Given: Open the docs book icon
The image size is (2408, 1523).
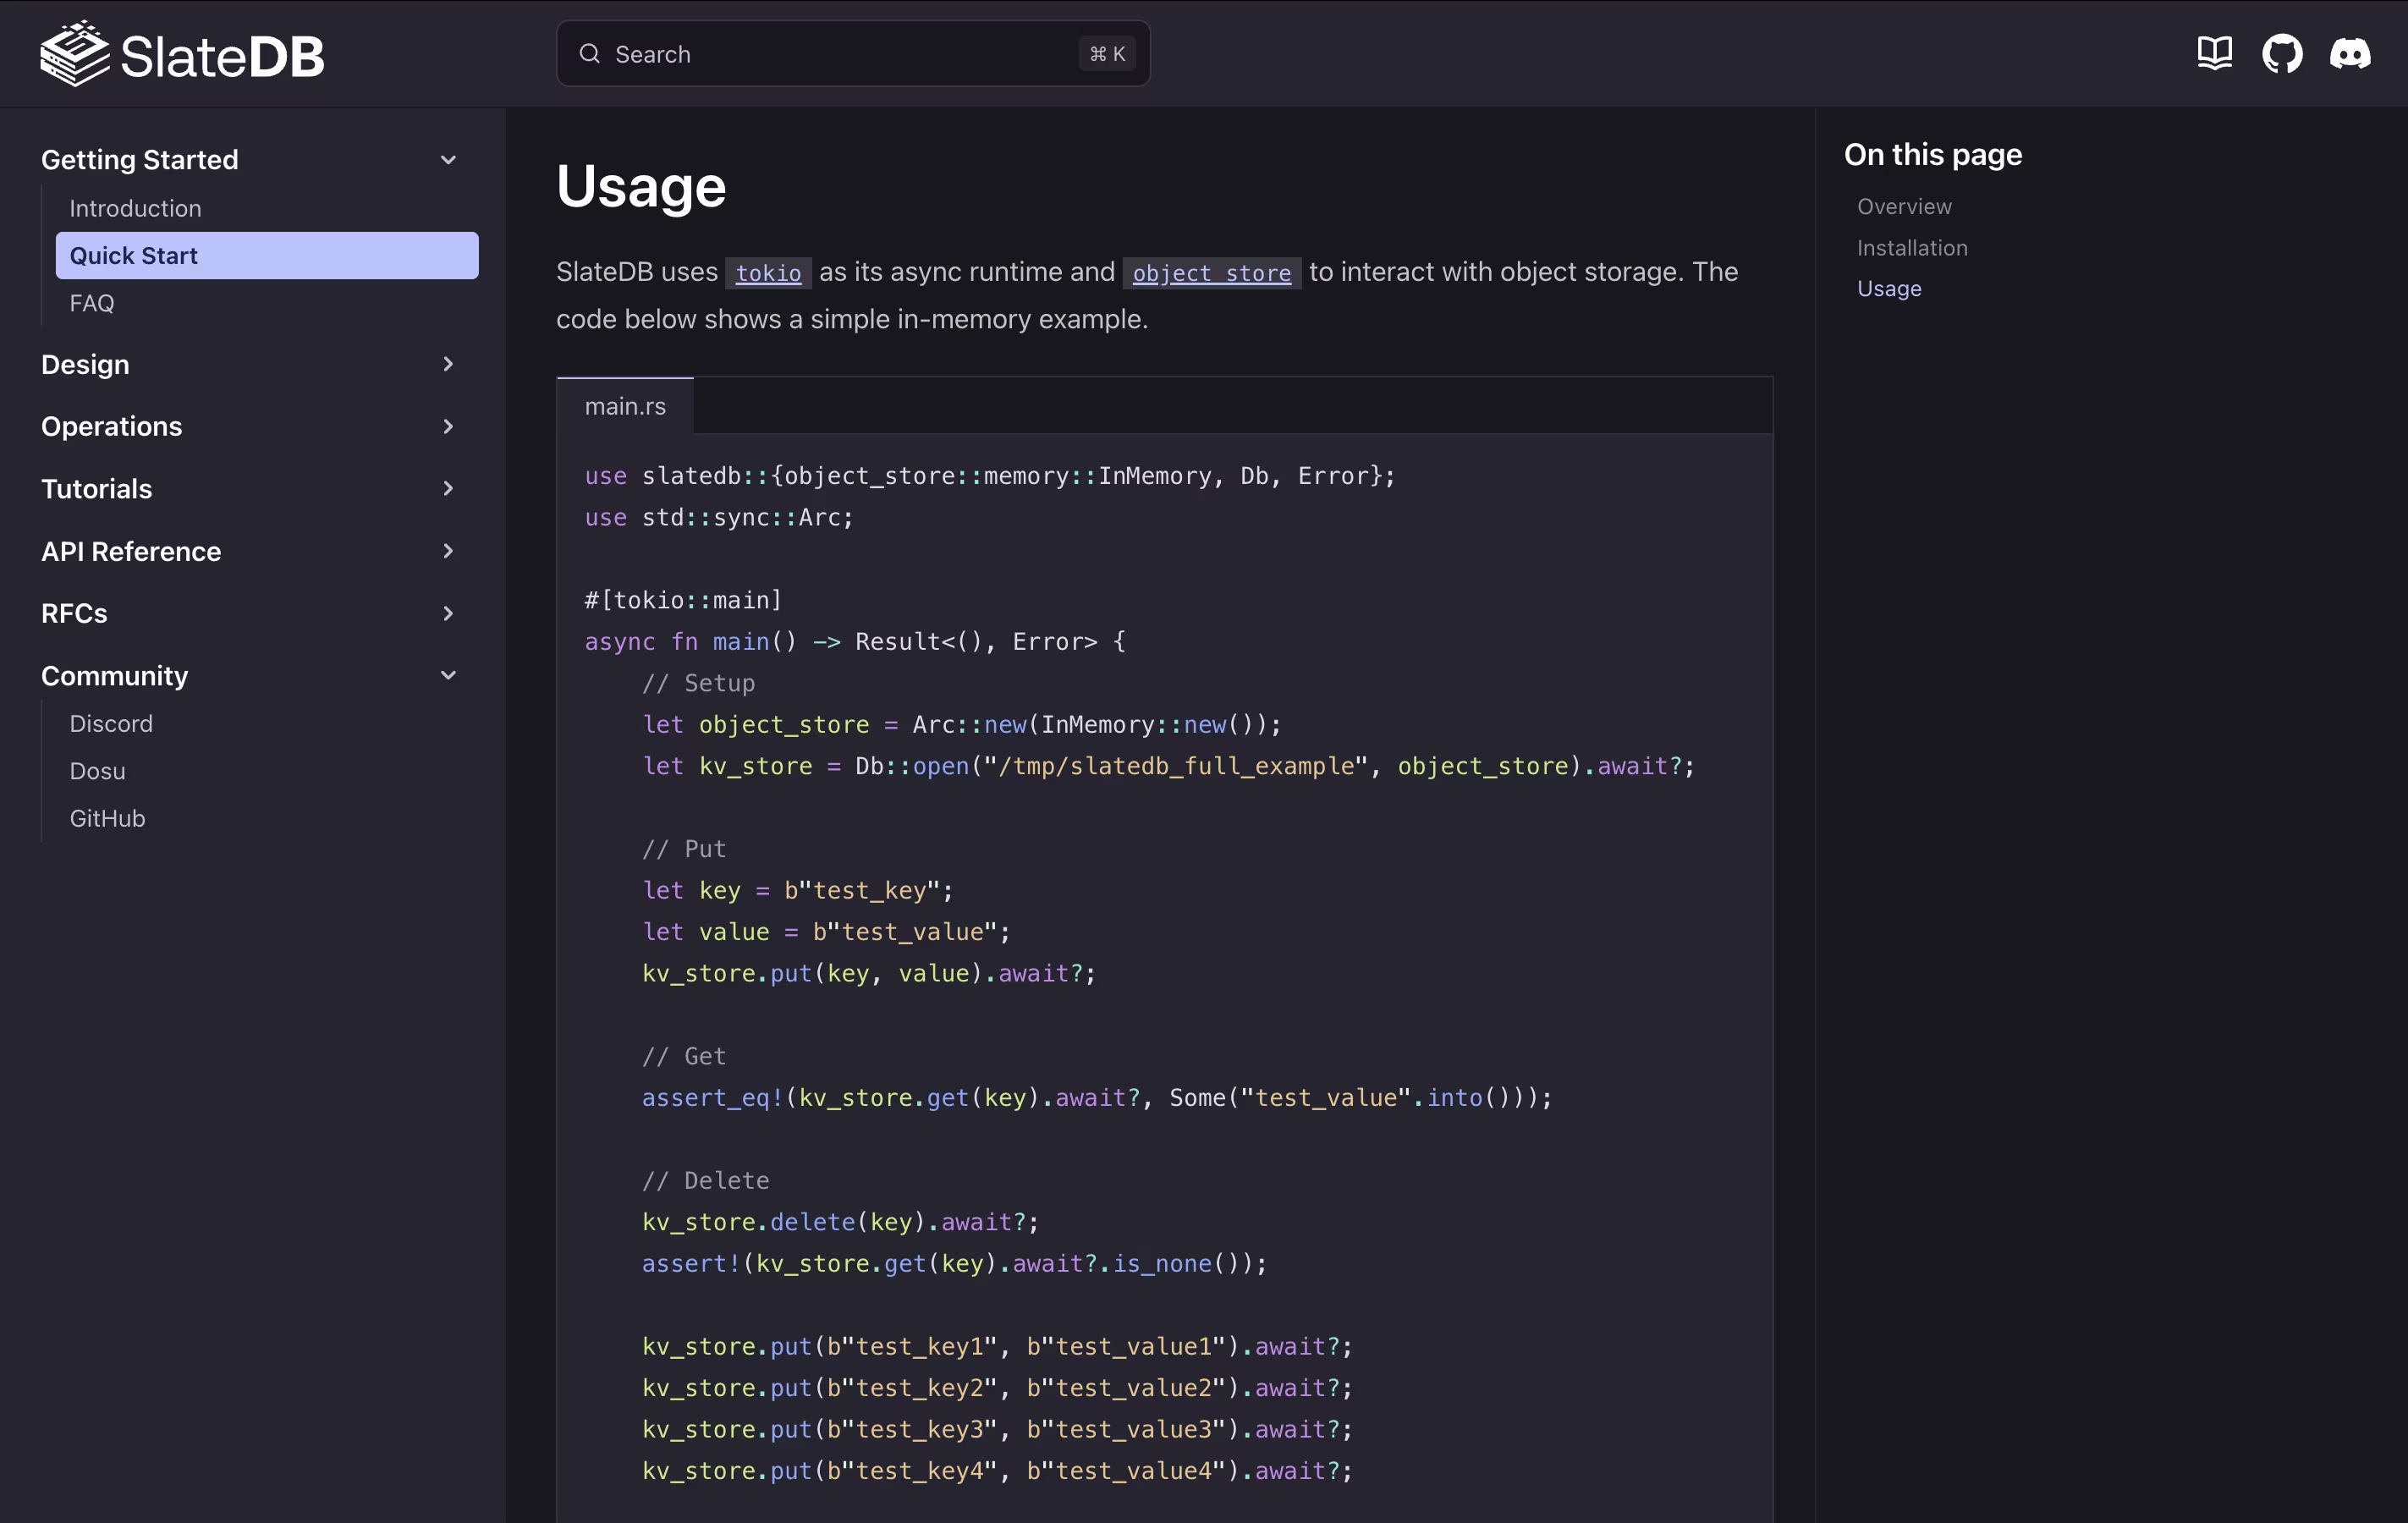Looking at the screenshot, I should coord(2214,54).
